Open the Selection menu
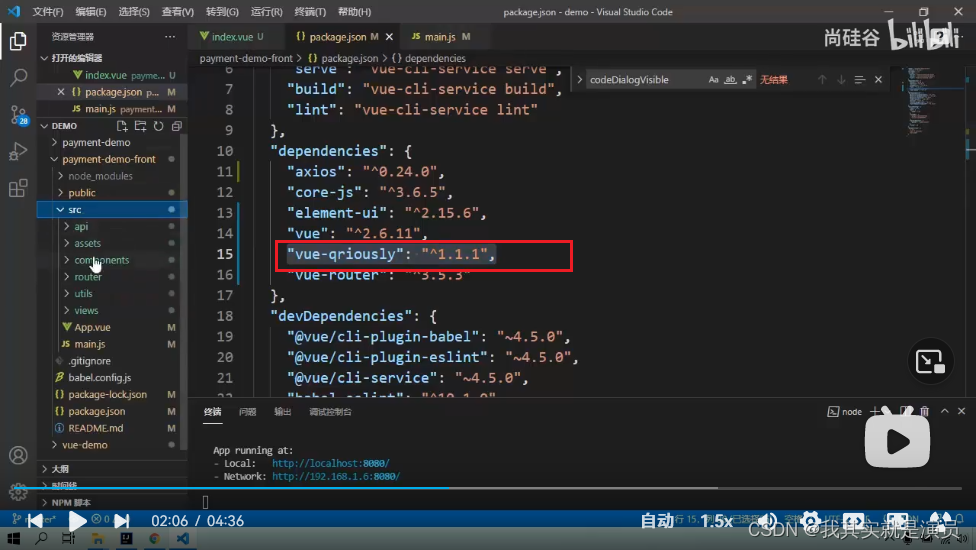The height and width of the screenshot is (550, 976). click(134, 12)
